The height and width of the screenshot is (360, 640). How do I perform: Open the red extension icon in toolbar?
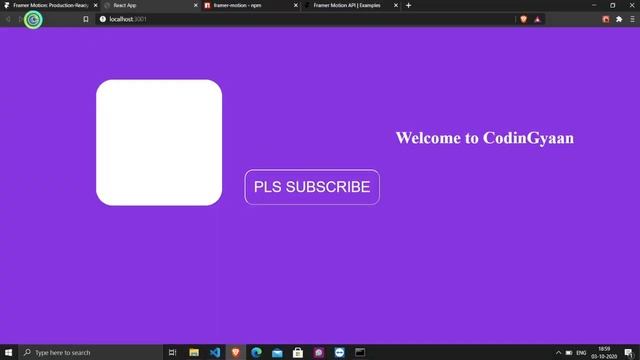coord(606,19)
